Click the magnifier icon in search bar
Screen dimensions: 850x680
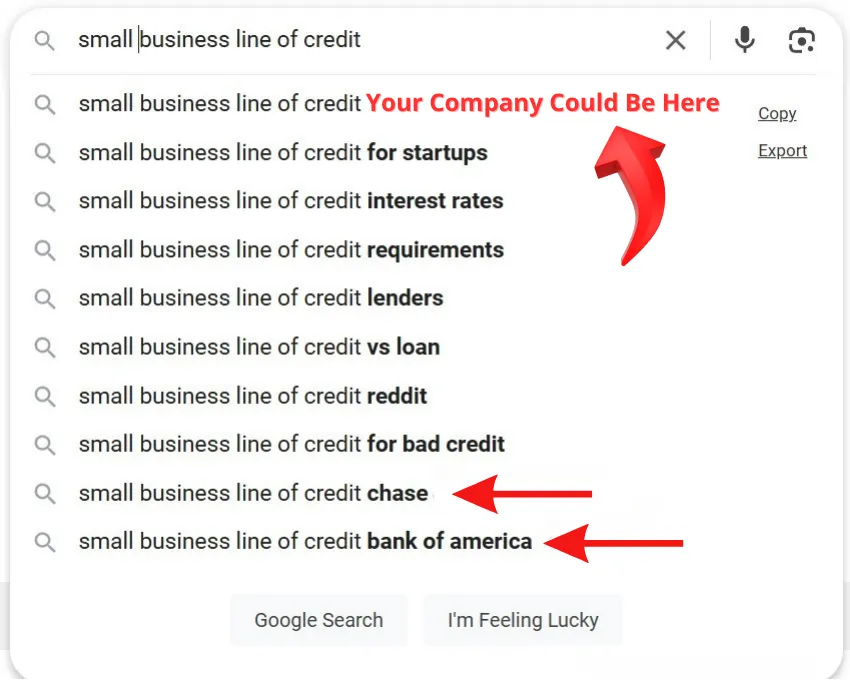point(44,41)
